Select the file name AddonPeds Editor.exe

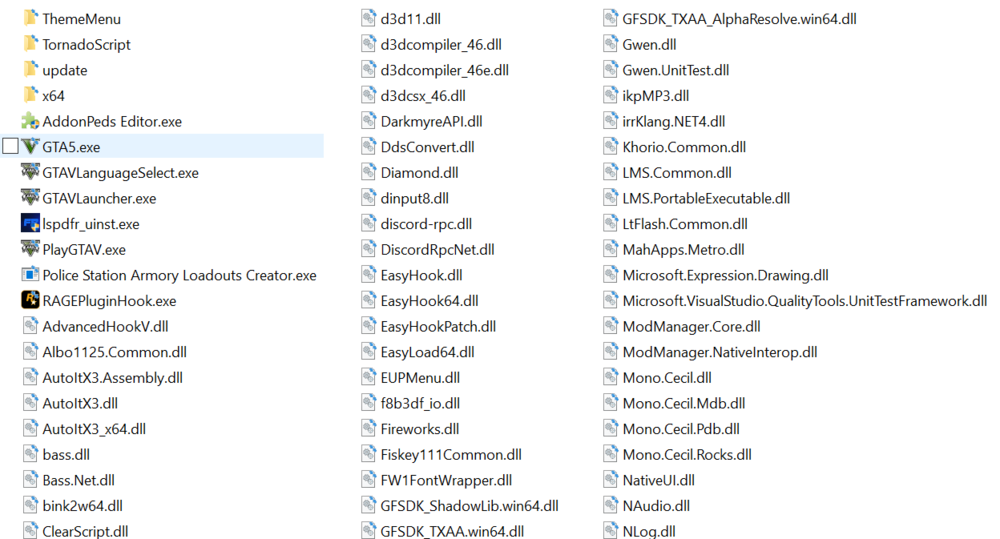coord(112,121)
